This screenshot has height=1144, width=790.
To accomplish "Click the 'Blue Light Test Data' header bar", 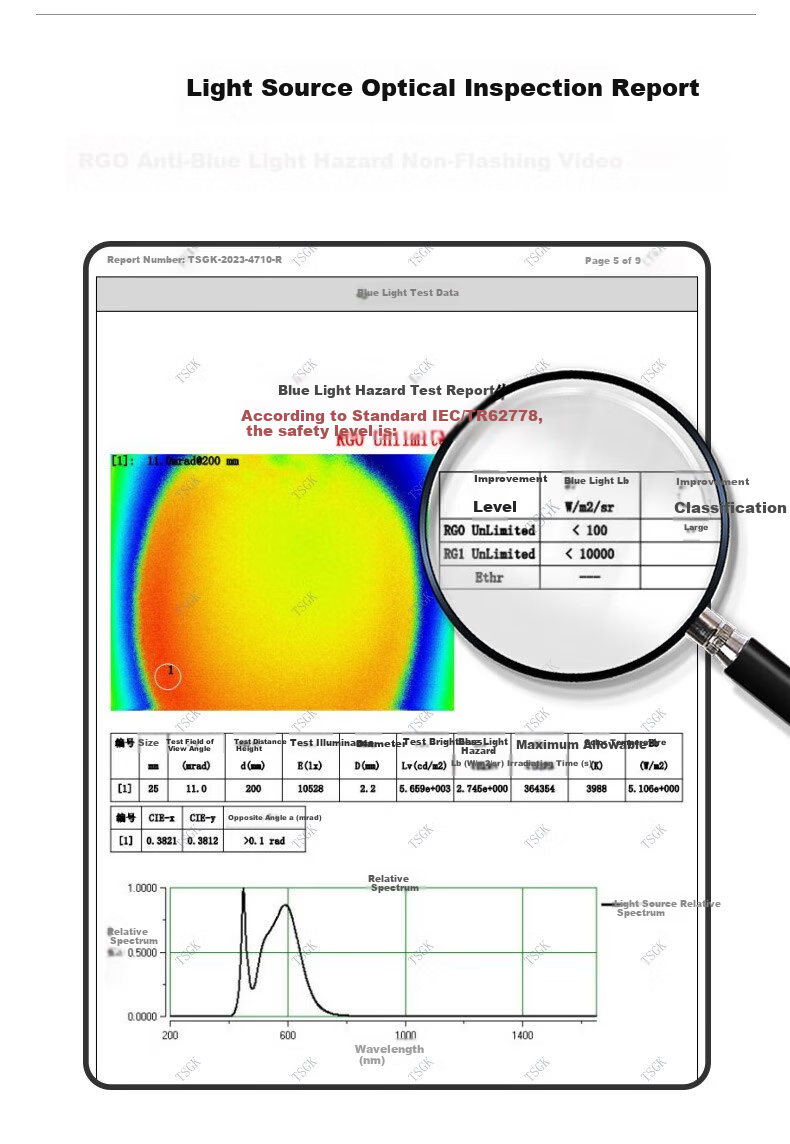I will click(x=397, y=293).
